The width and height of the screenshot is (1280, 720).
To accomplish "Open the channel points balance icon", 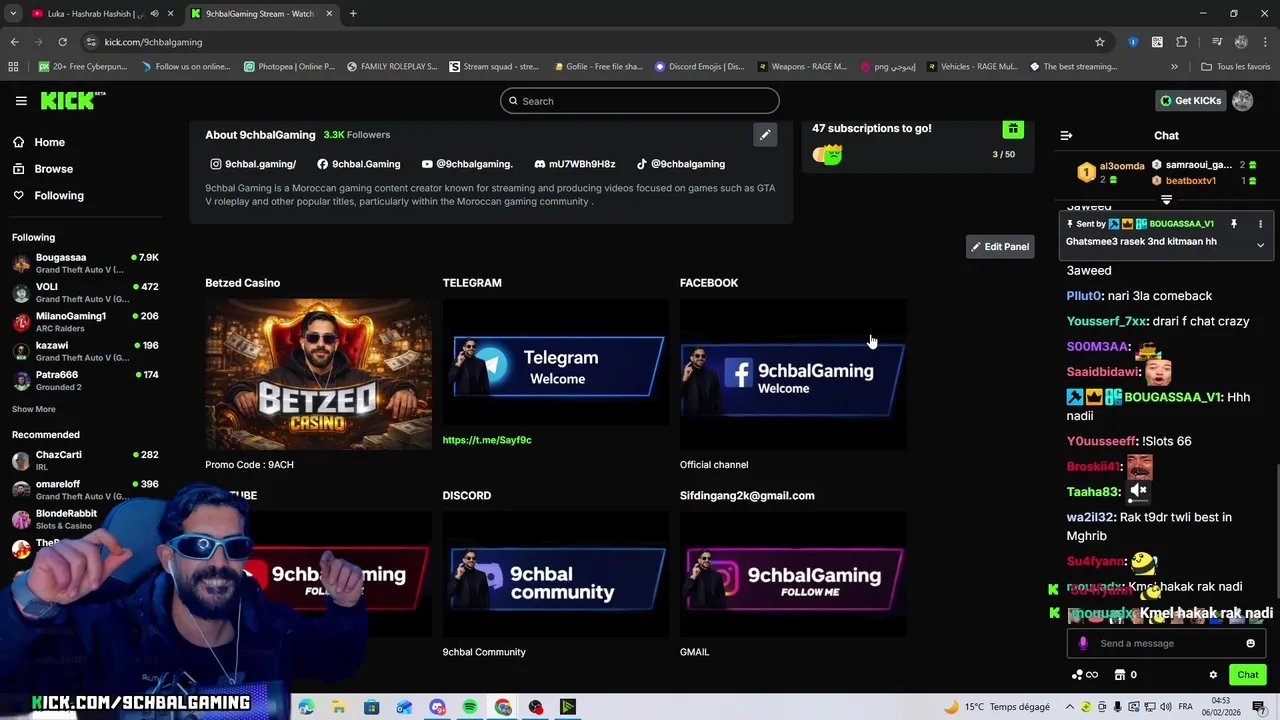I will tap(1085, 675).
